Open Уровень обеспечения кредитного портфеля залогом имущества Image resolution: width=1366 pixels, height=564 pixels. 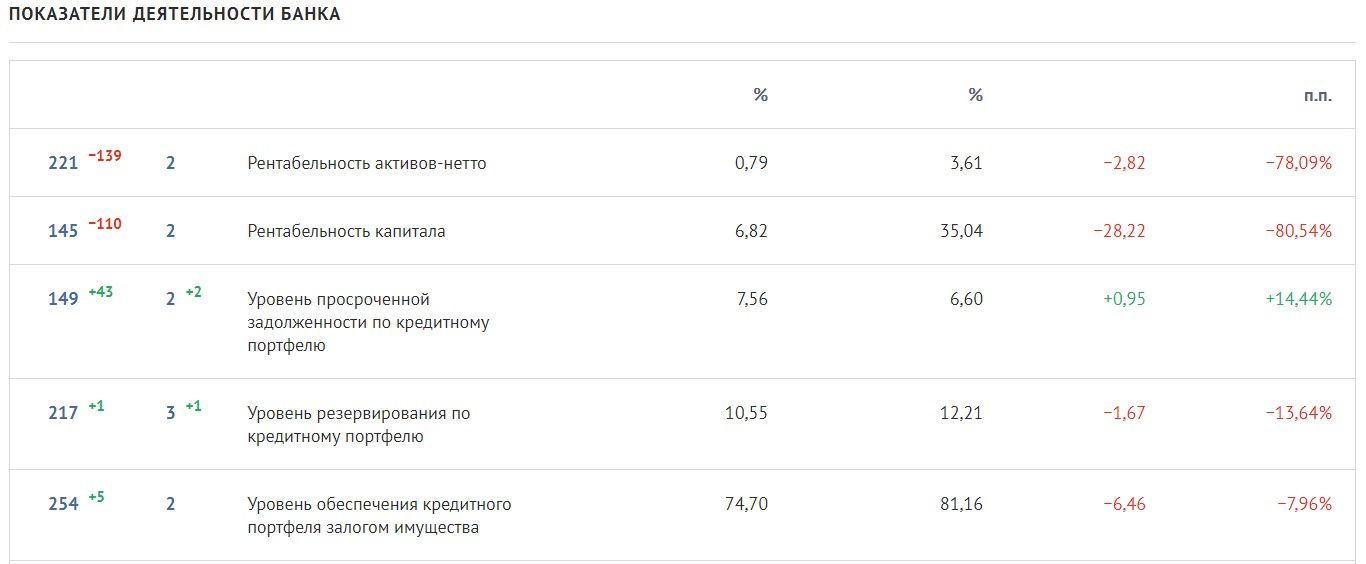click(x=379, y=516)
